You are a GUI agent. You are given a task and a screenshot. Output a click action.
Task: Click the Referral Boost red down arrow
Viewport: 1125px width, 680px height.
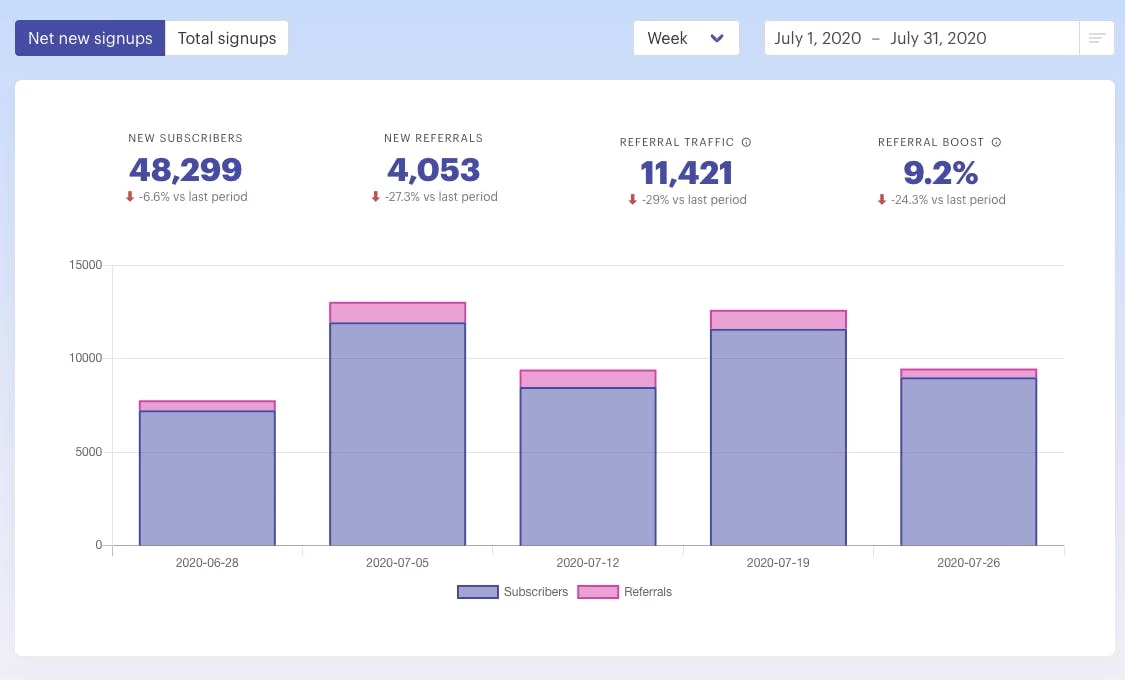[882, 200]
